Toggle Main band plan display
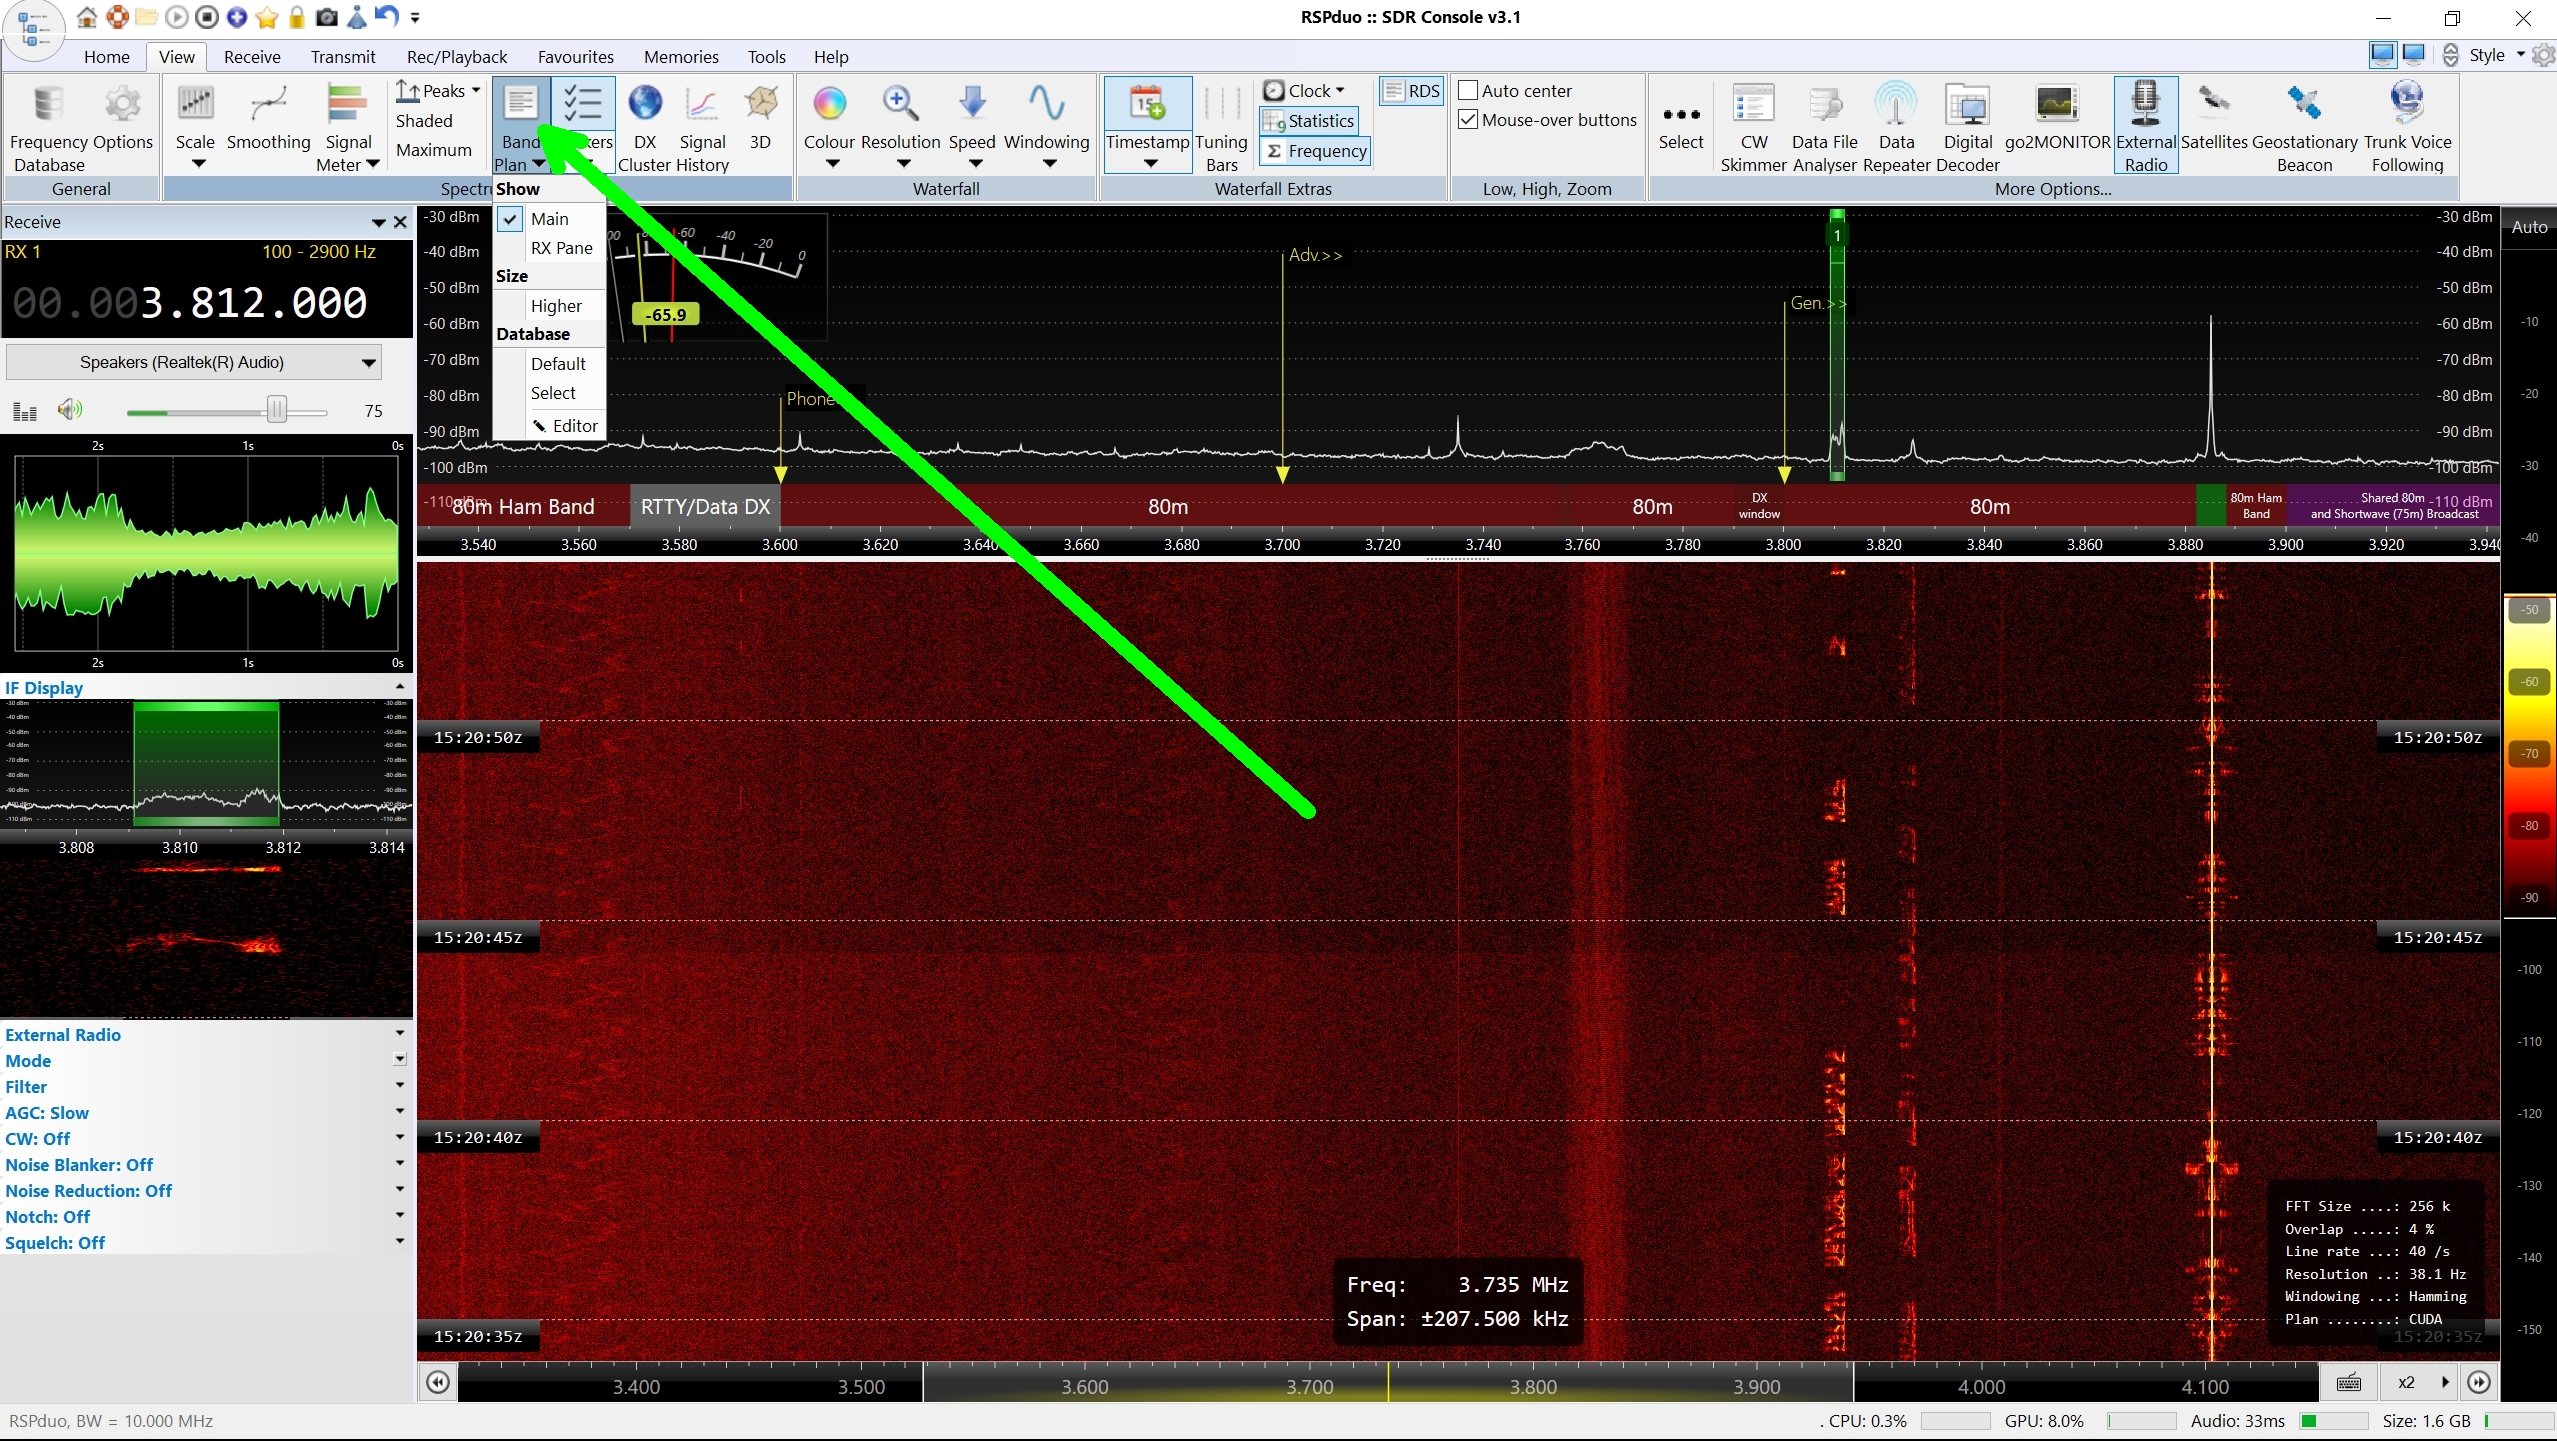This screenshot has height=1441, width=2557. 549,219
